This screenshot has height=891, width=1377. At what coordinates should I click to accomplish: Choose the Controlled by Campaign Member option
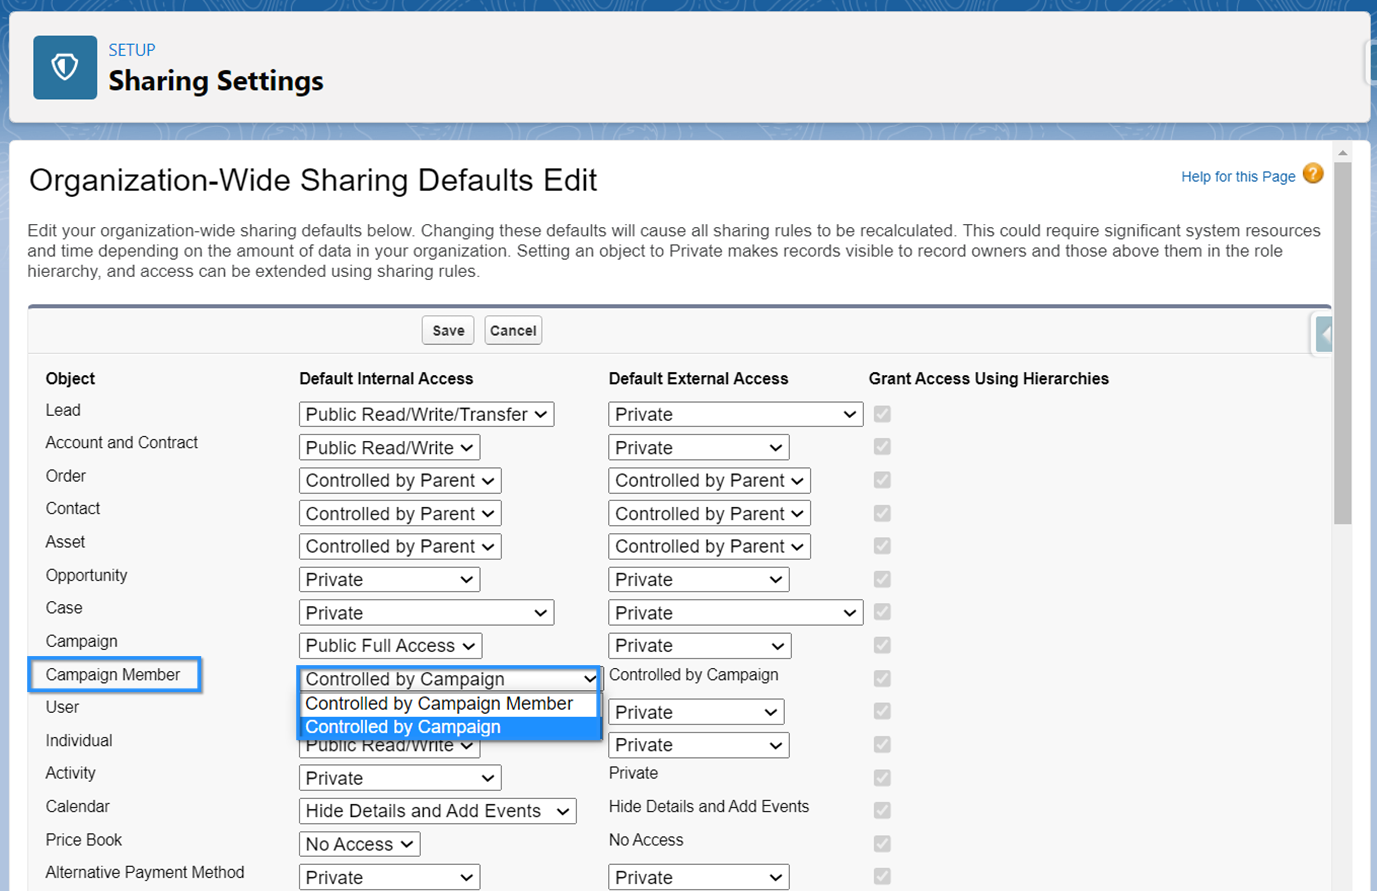pos(449,704)
